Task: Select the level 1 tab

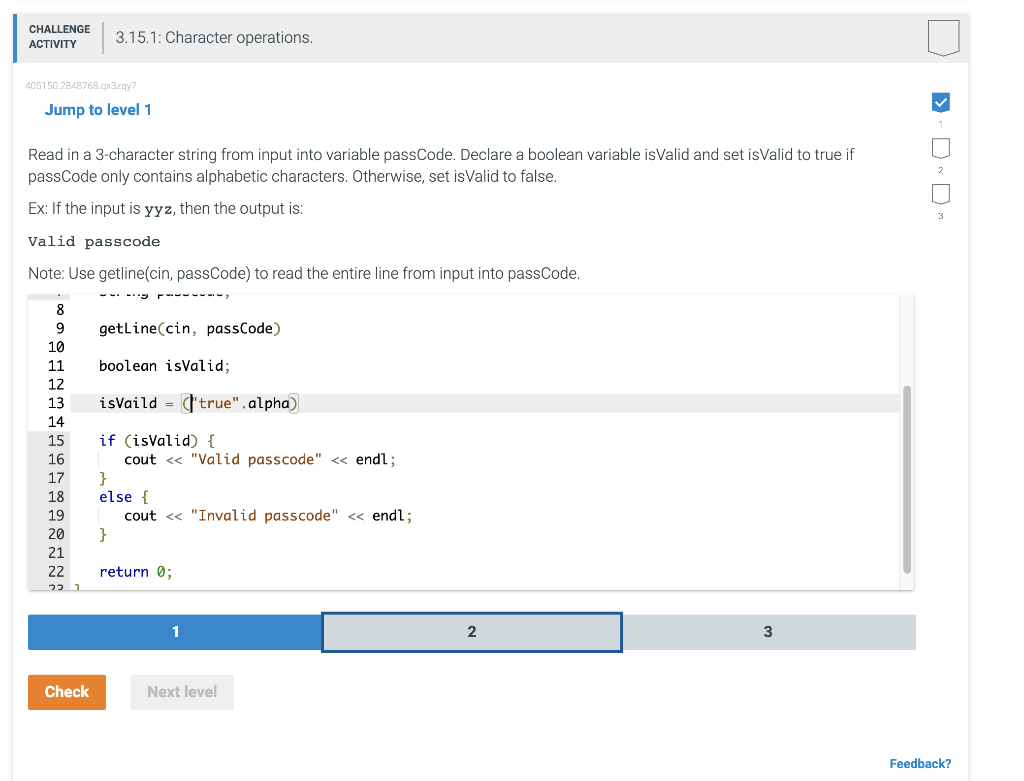Action: [x=175, y=631]
